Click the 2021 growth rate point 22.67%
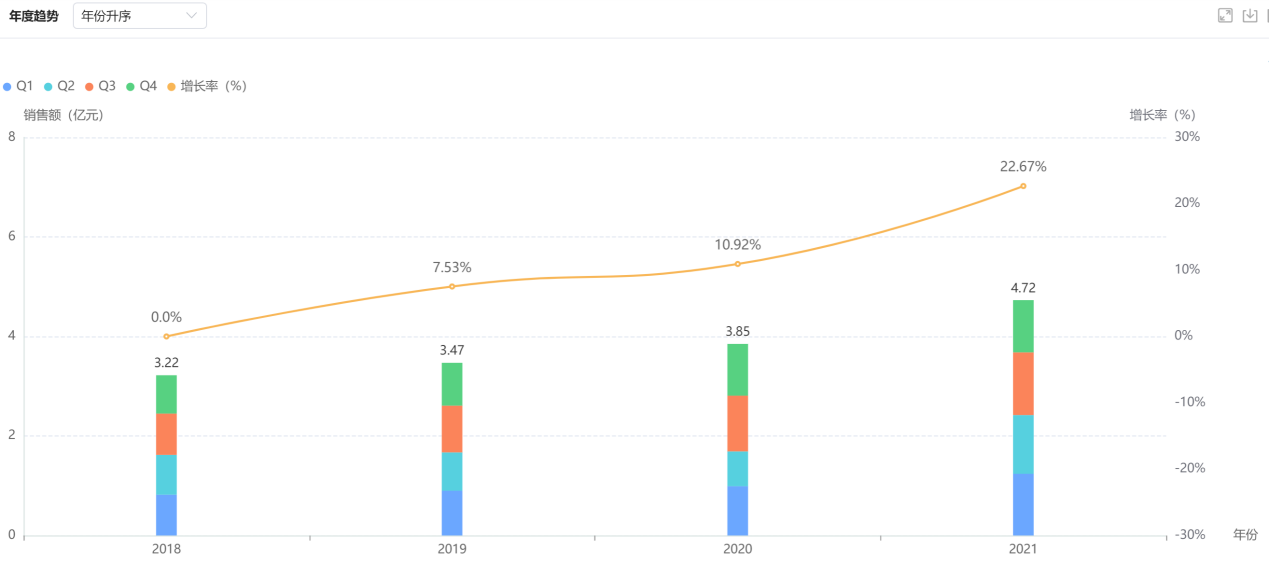Screen dimensions: 1269x564 1023,186
